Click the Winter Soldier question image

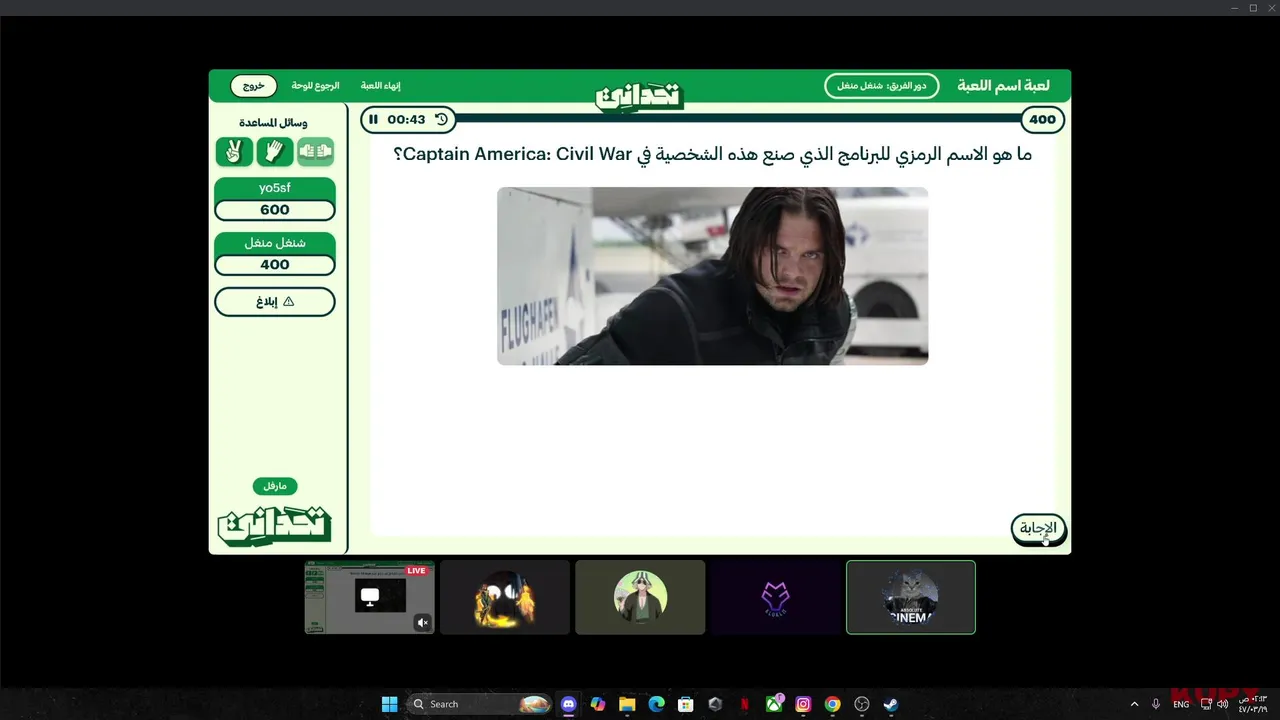click(713, 276)
